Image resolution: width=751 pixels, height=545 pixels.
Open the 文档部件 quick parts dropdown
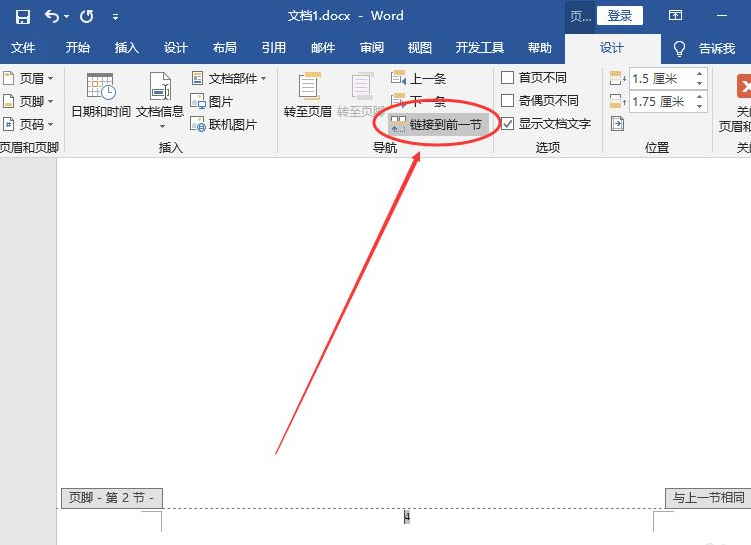point(229,78)
